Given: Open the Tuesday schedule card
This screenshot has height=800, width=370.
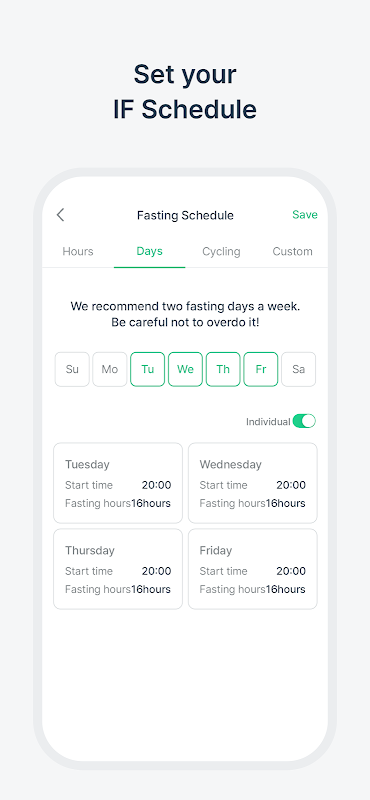Looking at the screenshot, I should tap(118, 483).
